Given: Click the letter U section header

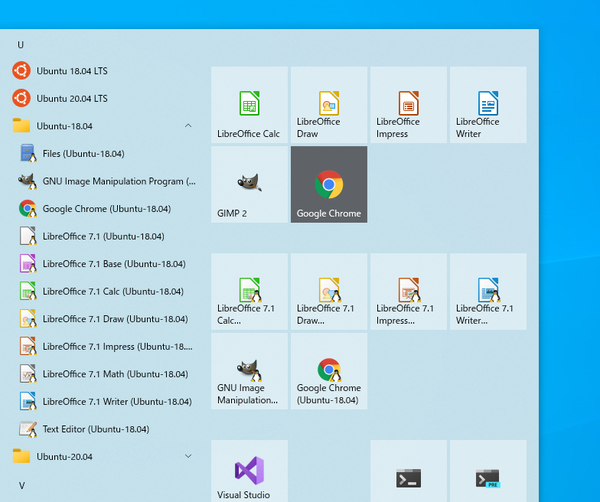Looking at the screenshot, I should (21, 45).
